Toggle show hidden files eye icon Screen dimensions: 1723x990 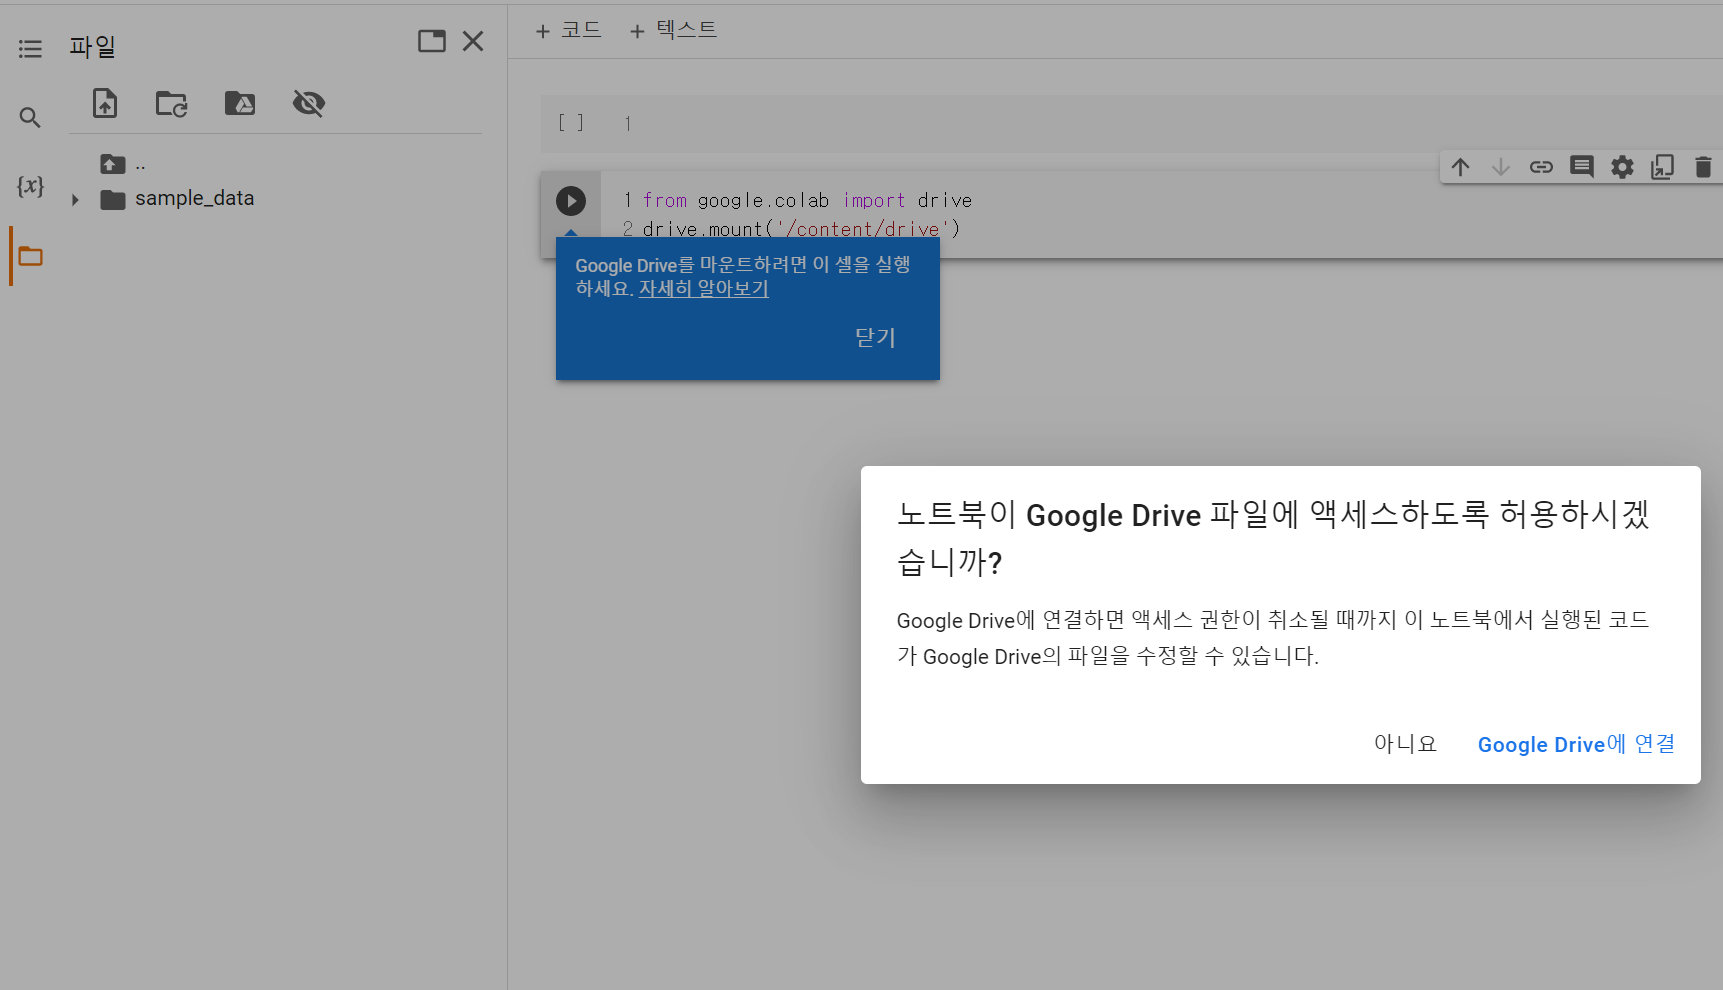309,103
